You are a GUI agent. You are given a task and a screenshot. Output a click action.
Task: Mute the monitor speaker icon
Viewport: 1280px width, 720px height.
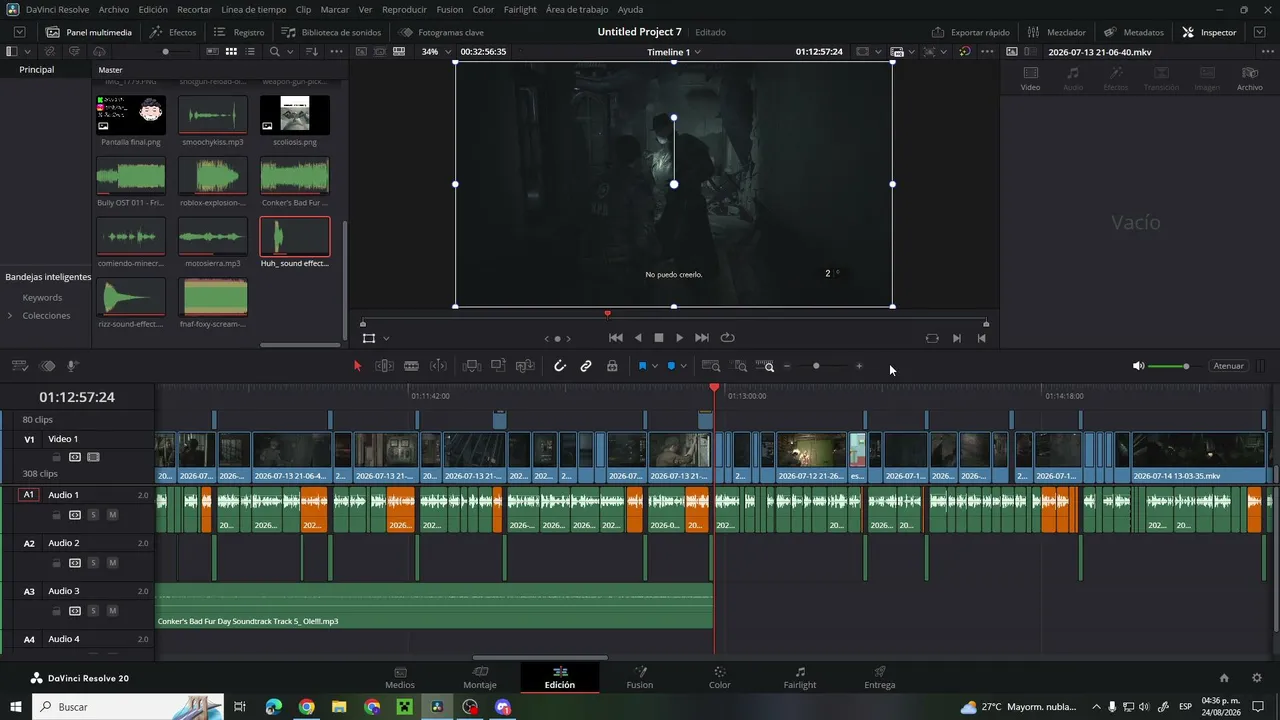tap(1138, 366)
